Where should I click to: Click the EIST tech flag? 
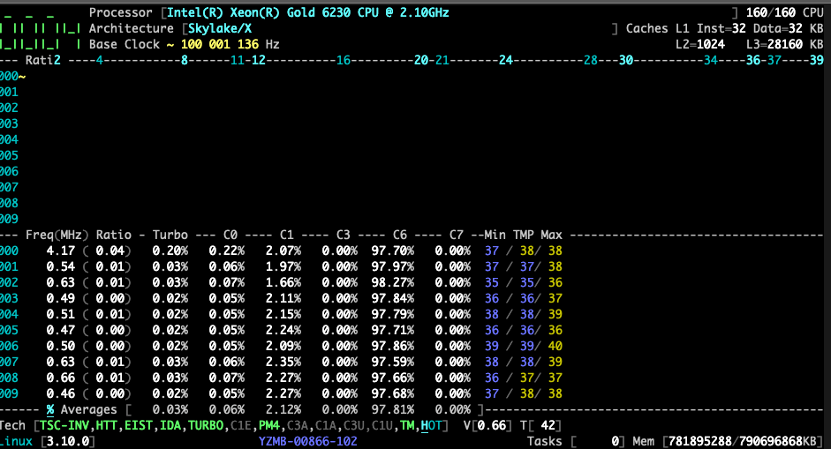click(138, 426)
